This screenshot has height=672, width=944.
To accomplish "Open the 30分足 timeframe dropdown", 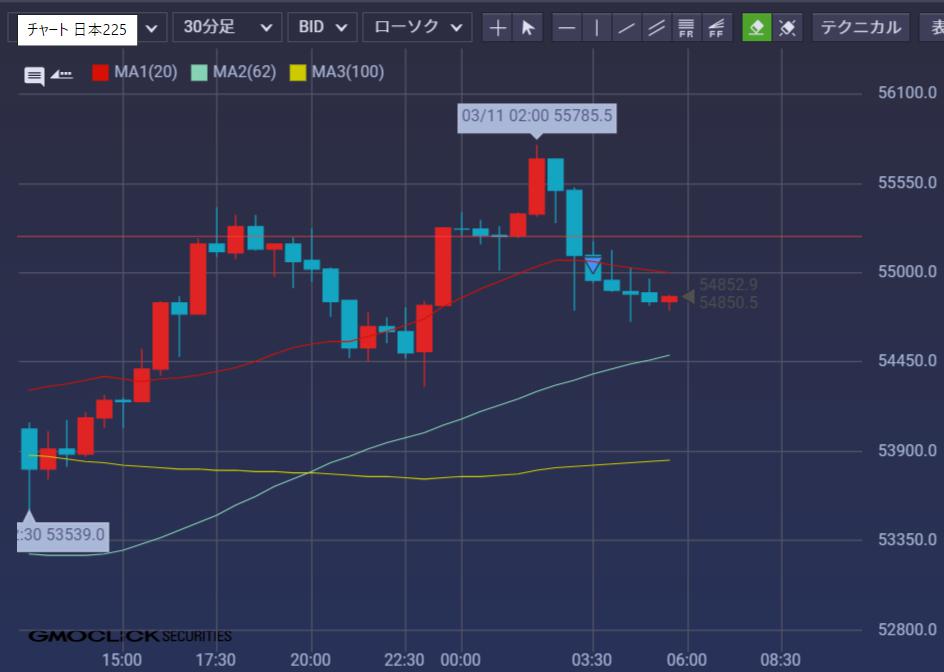I will tap(226, 28).
